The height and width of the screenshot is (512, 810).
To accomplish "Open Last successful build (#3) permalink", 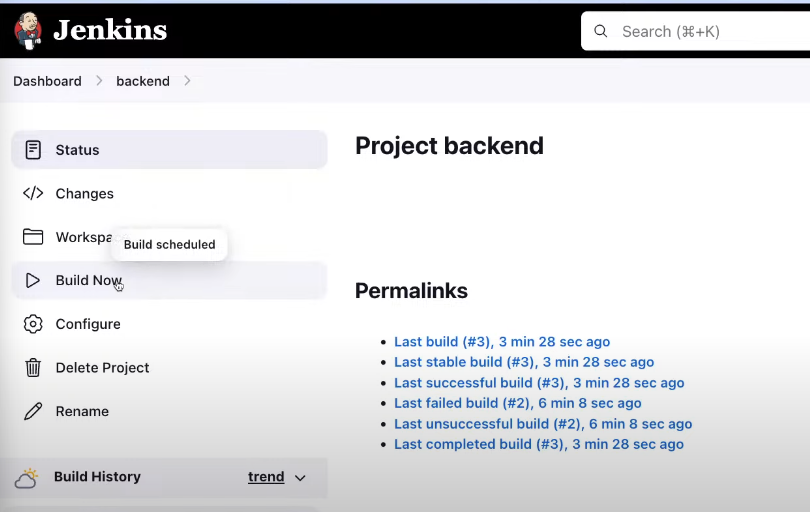I will 539,382.
